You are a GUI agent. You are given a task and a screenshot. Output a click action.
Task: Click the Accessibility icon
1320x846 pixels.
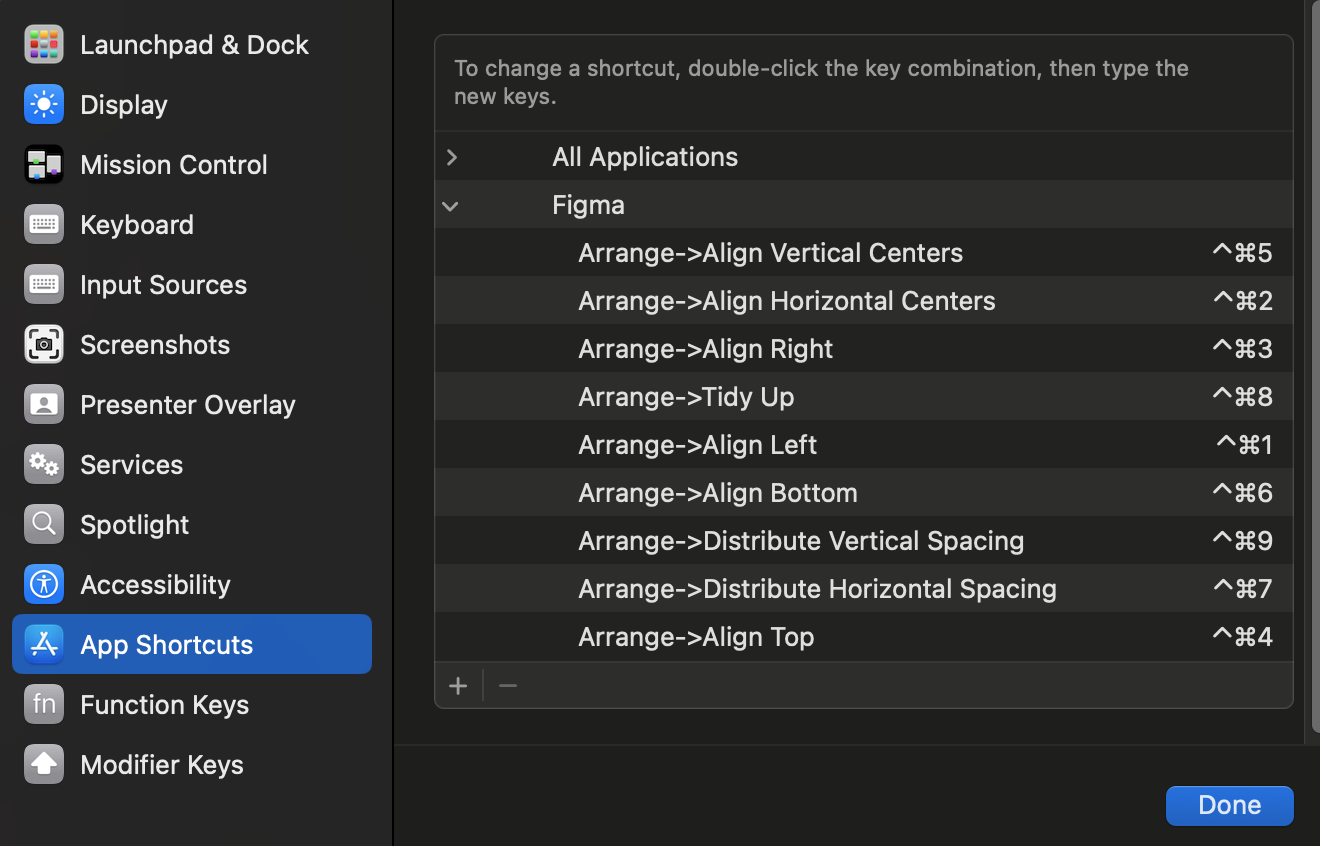click(x=44, y=585)
